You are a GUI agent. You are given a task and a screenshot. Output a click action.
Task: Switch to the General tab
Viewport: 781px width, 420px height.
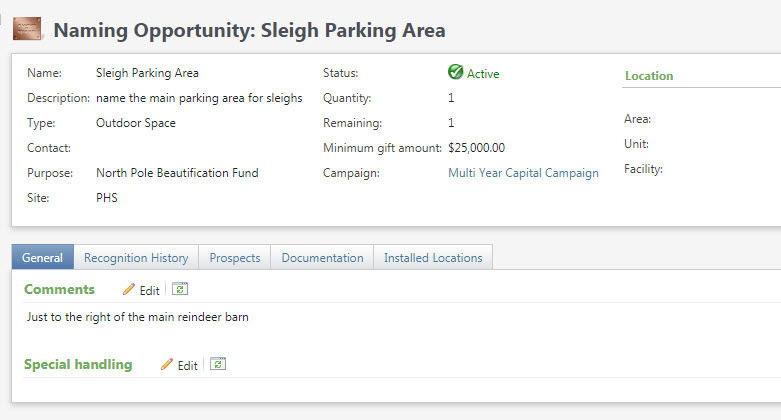pos(42,258)
